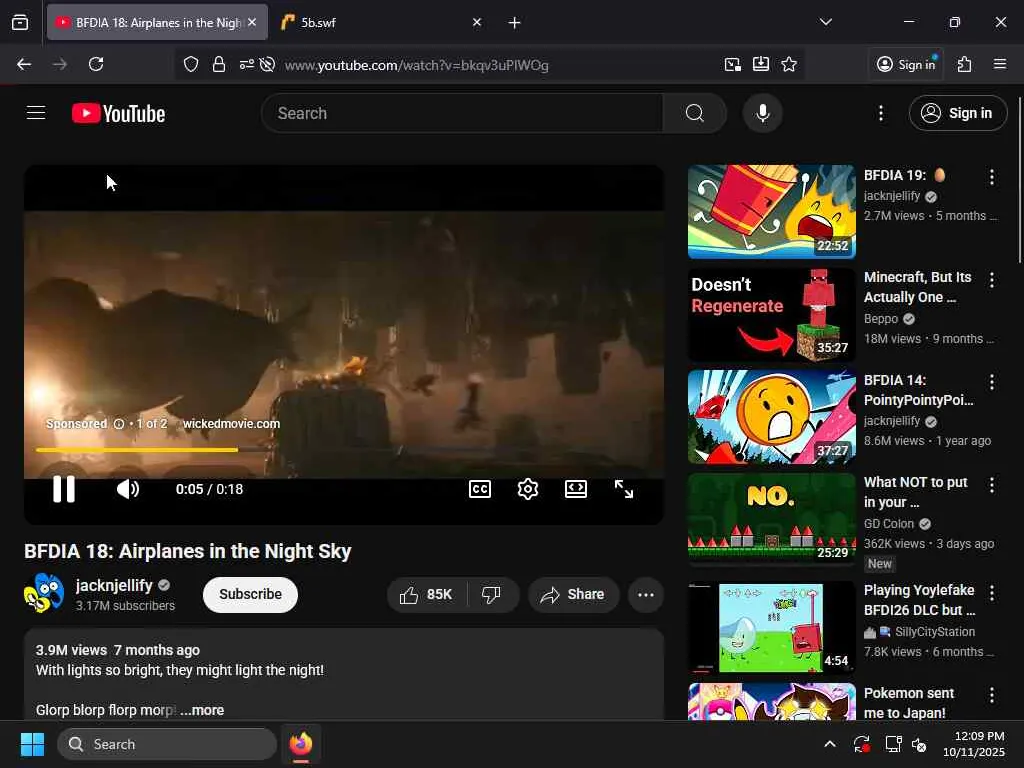Open BFDIA 19 video thumbnail
The width and height of the screenshot is (1024, 768).
click(x=771, y=212)
